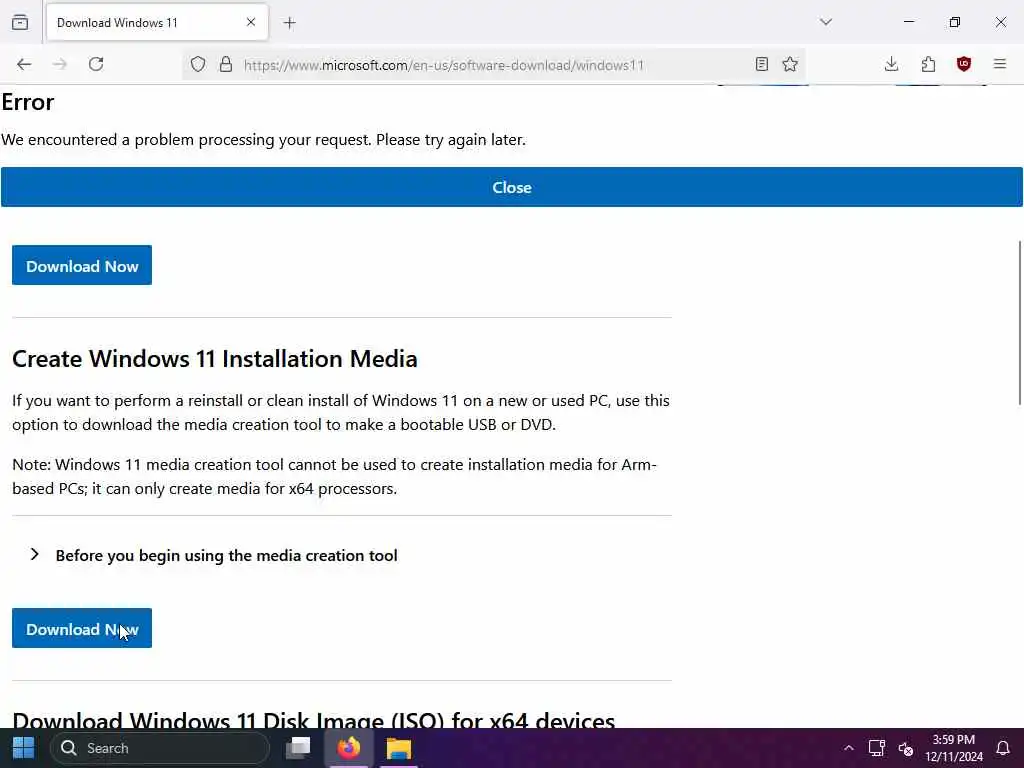This screenshot has height=768, width=1024.
Task: Show hidden system tray icons
Action: click(x=848, y=748)
